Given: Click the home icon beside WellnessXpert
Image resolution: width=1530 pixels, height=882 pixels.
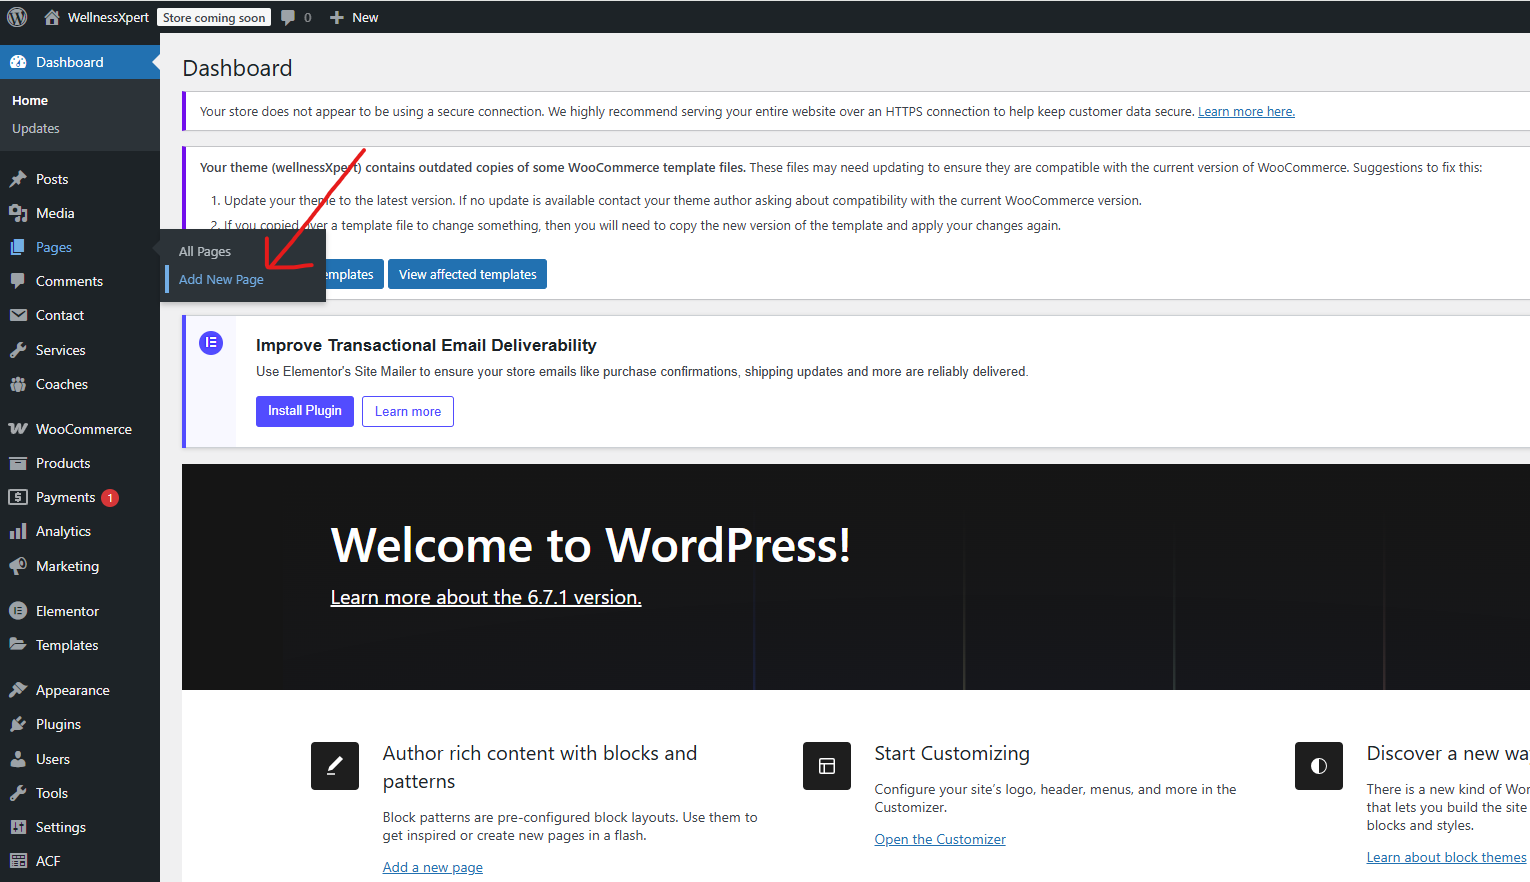Looking at the screenshot, I should tap(52, 17).
